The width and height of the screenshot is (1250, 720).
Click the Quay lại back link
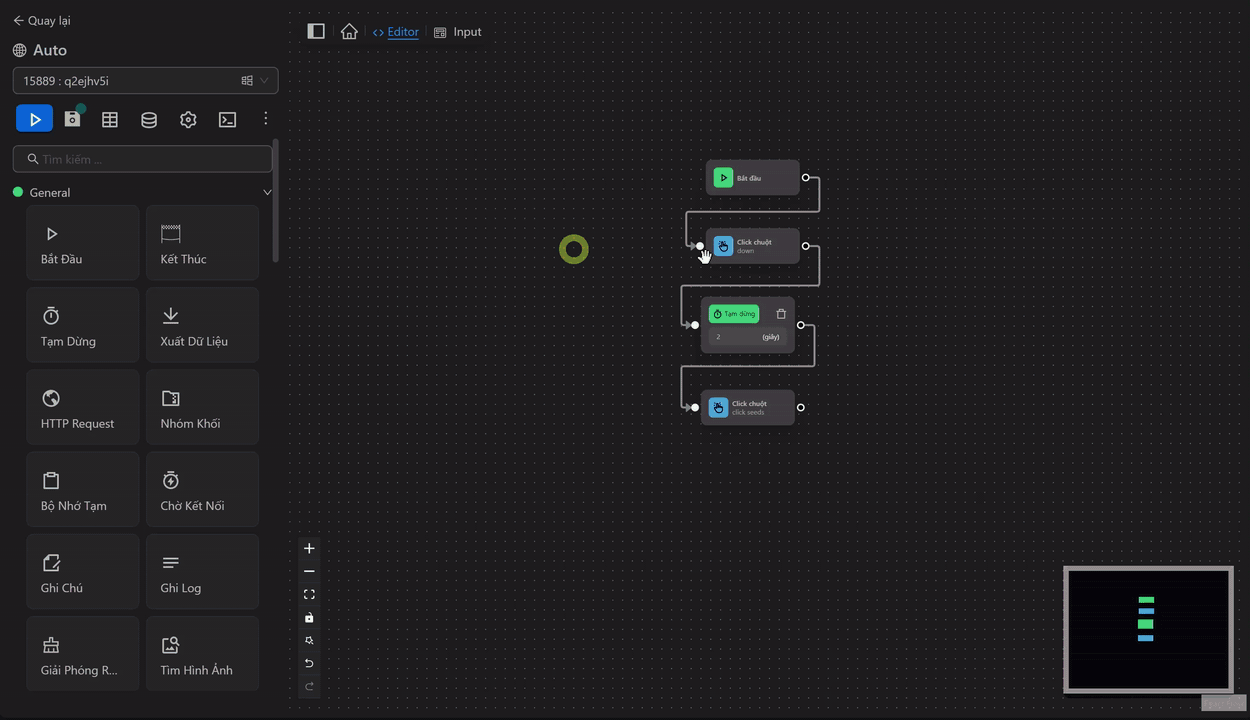(41, 20)
